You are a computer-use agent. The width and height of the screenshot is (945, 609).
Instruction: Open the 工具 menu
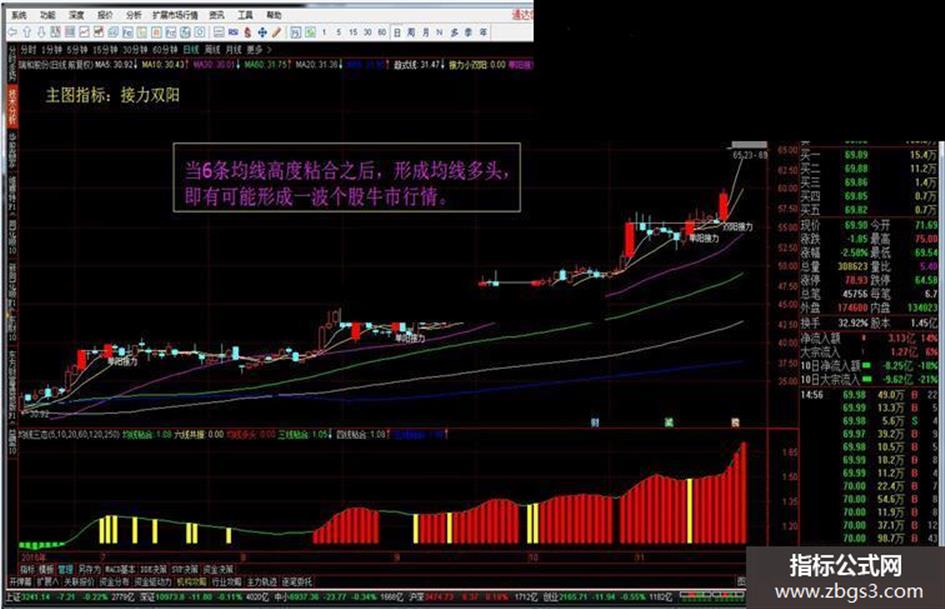(x=245, y=15)
